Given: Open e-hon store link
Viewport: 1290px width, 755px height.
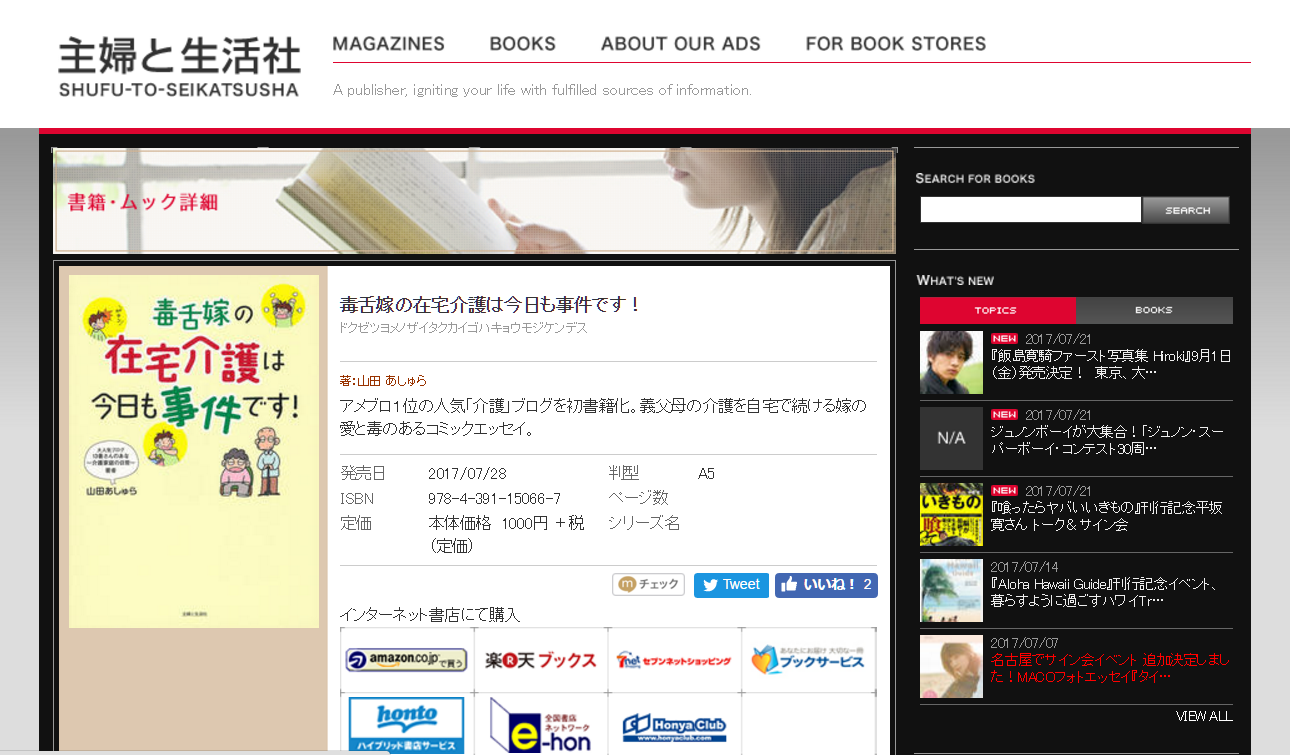Looking at the screenshot, I should (541, 725).
